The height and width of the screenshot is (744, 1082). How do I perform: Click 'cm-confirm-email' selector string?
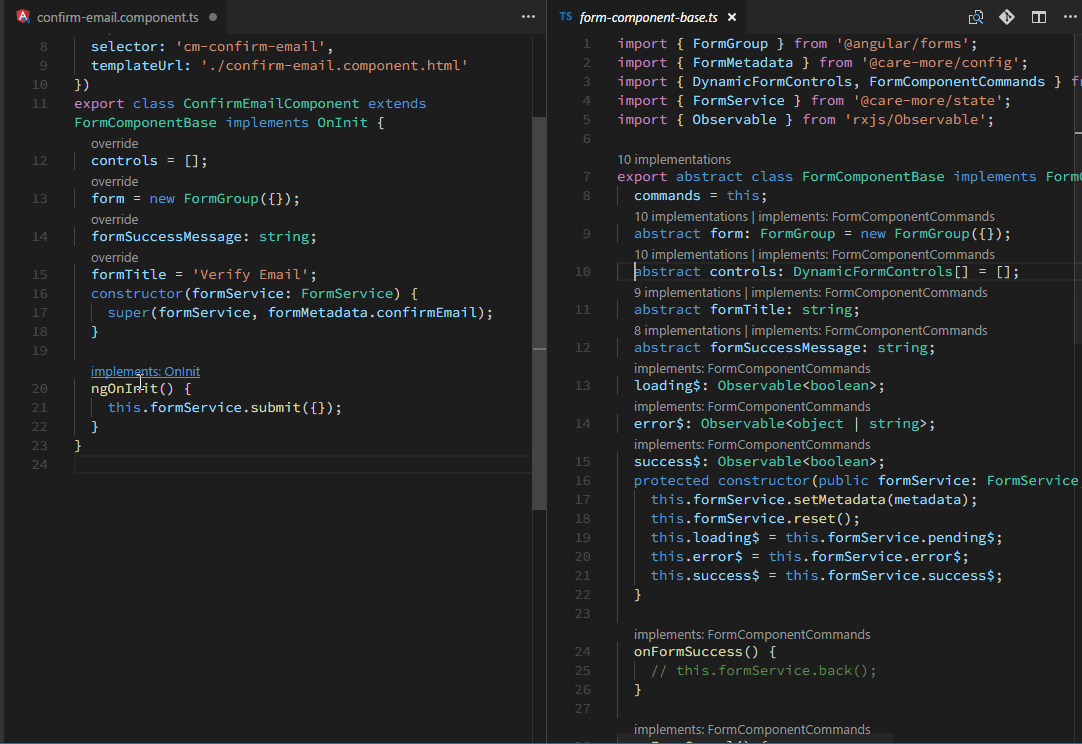pyautogui.click(x=250, y=46)
